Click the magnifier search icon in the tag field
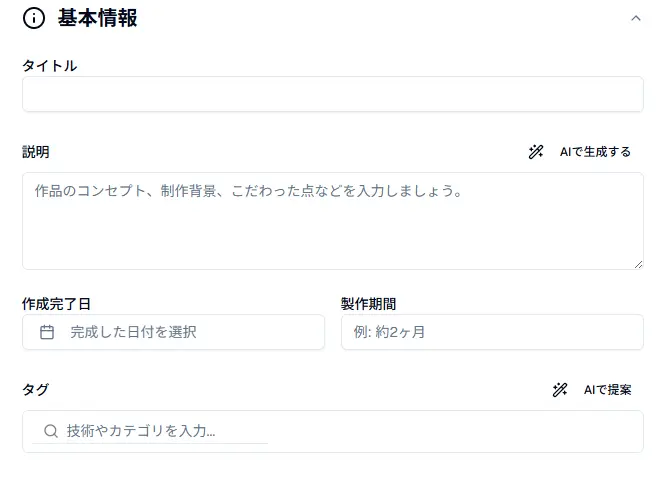666x477 pixels. [x=51, y=431]
